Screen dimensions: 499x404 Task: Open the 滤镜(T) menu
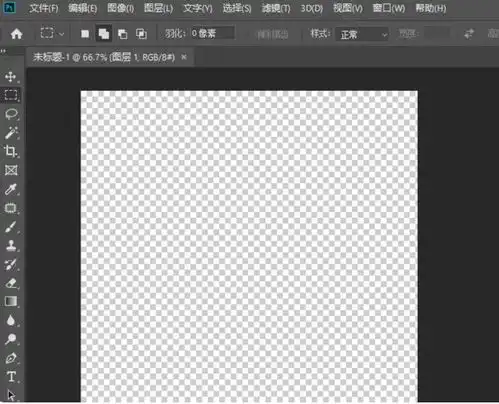276,8
